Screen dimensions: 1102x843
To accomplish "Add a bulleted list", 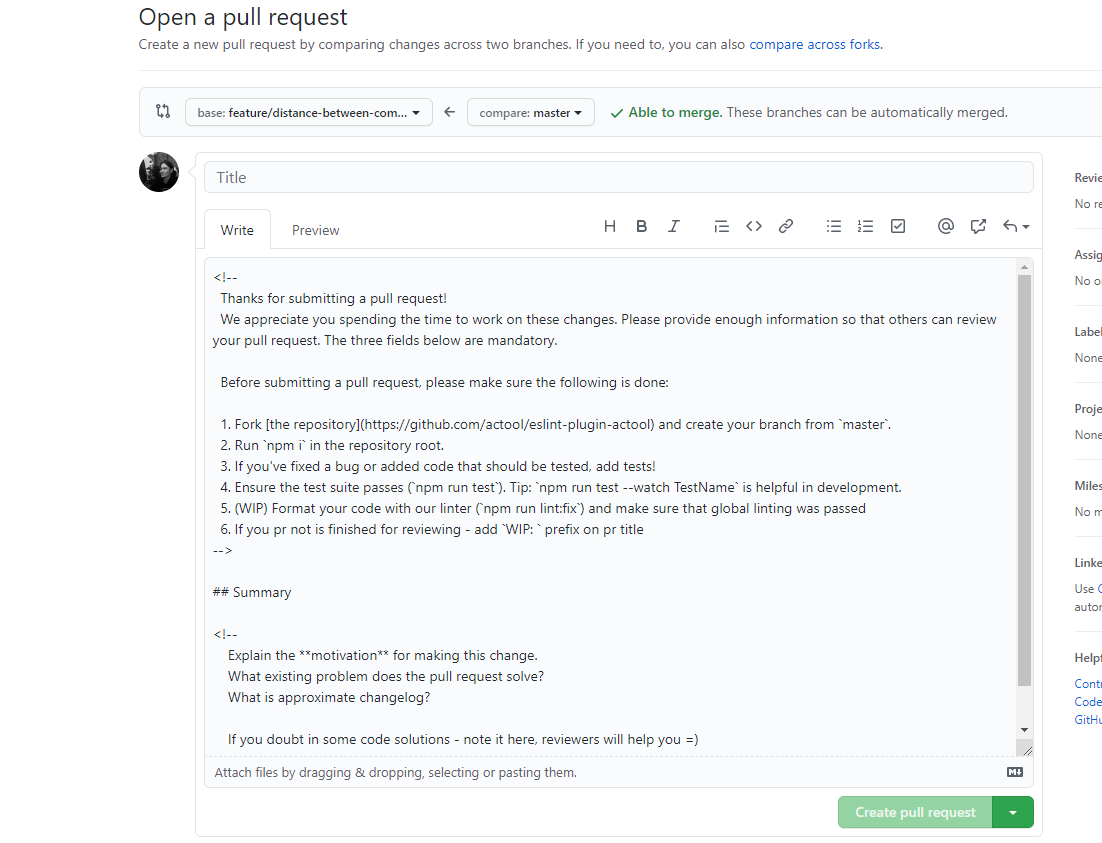I will [x=833, y=226].
